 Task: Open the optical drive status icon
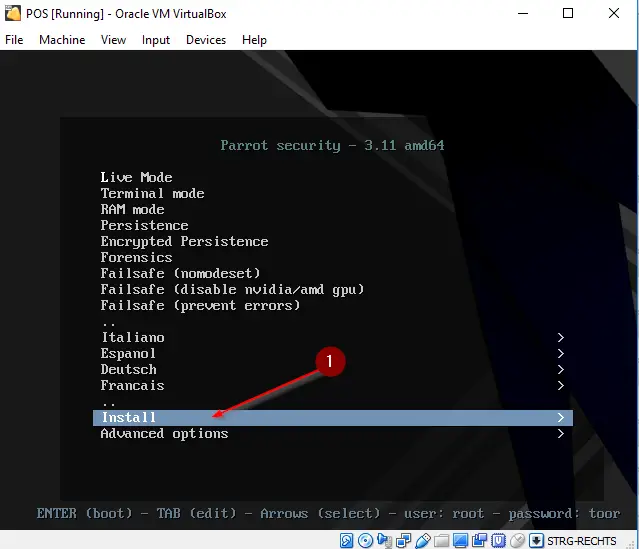pos(365,541)
